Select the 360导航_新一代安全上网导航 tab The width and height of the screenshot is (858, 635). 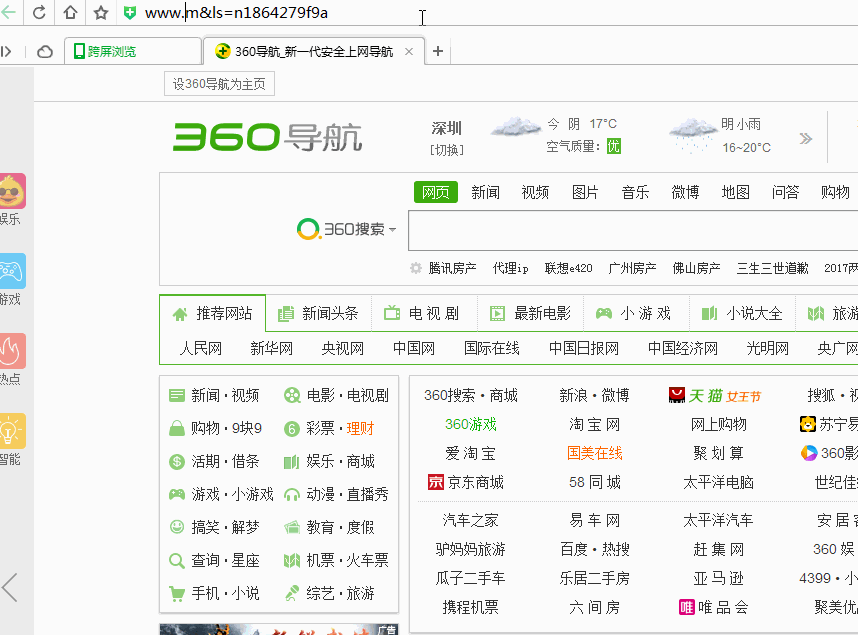pyautogui.click(x=314, y=51)
